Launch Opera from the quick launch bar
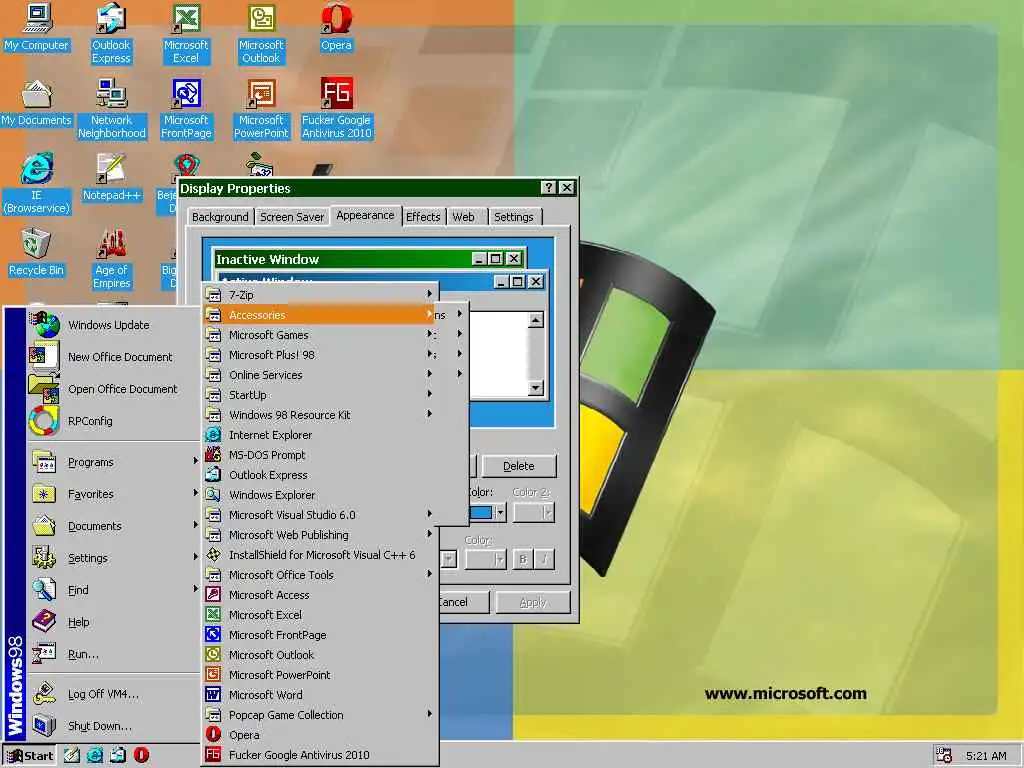The image size is (1024, 768). click(x=141, y=755)
